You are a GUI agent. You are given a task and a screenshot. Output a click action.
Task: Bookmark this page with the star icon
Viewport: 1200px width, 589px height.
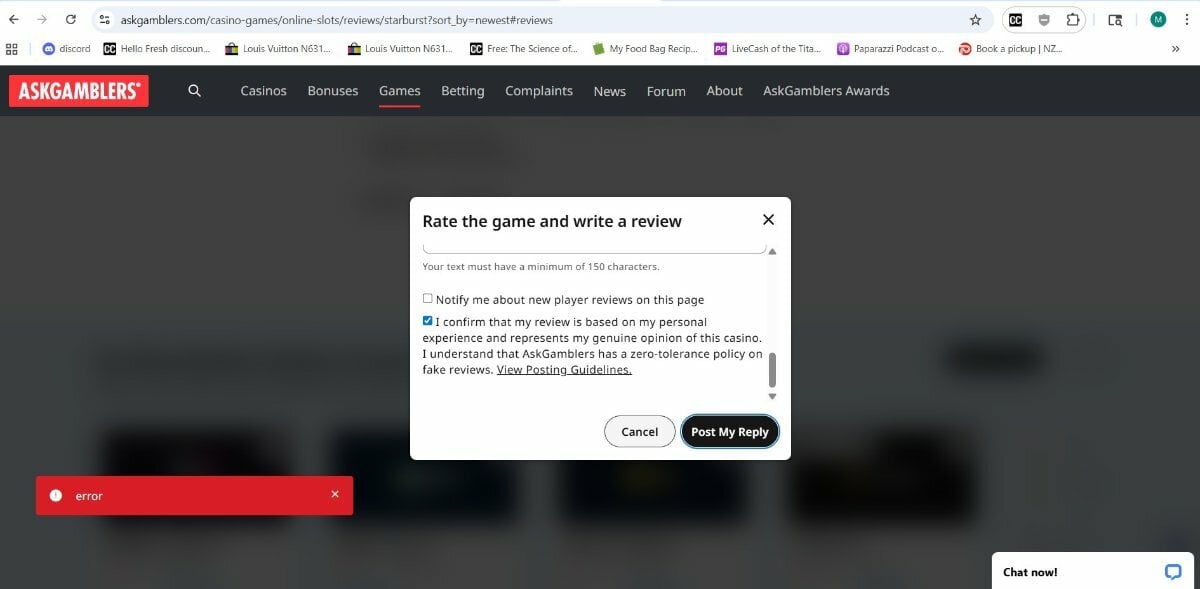975,20
